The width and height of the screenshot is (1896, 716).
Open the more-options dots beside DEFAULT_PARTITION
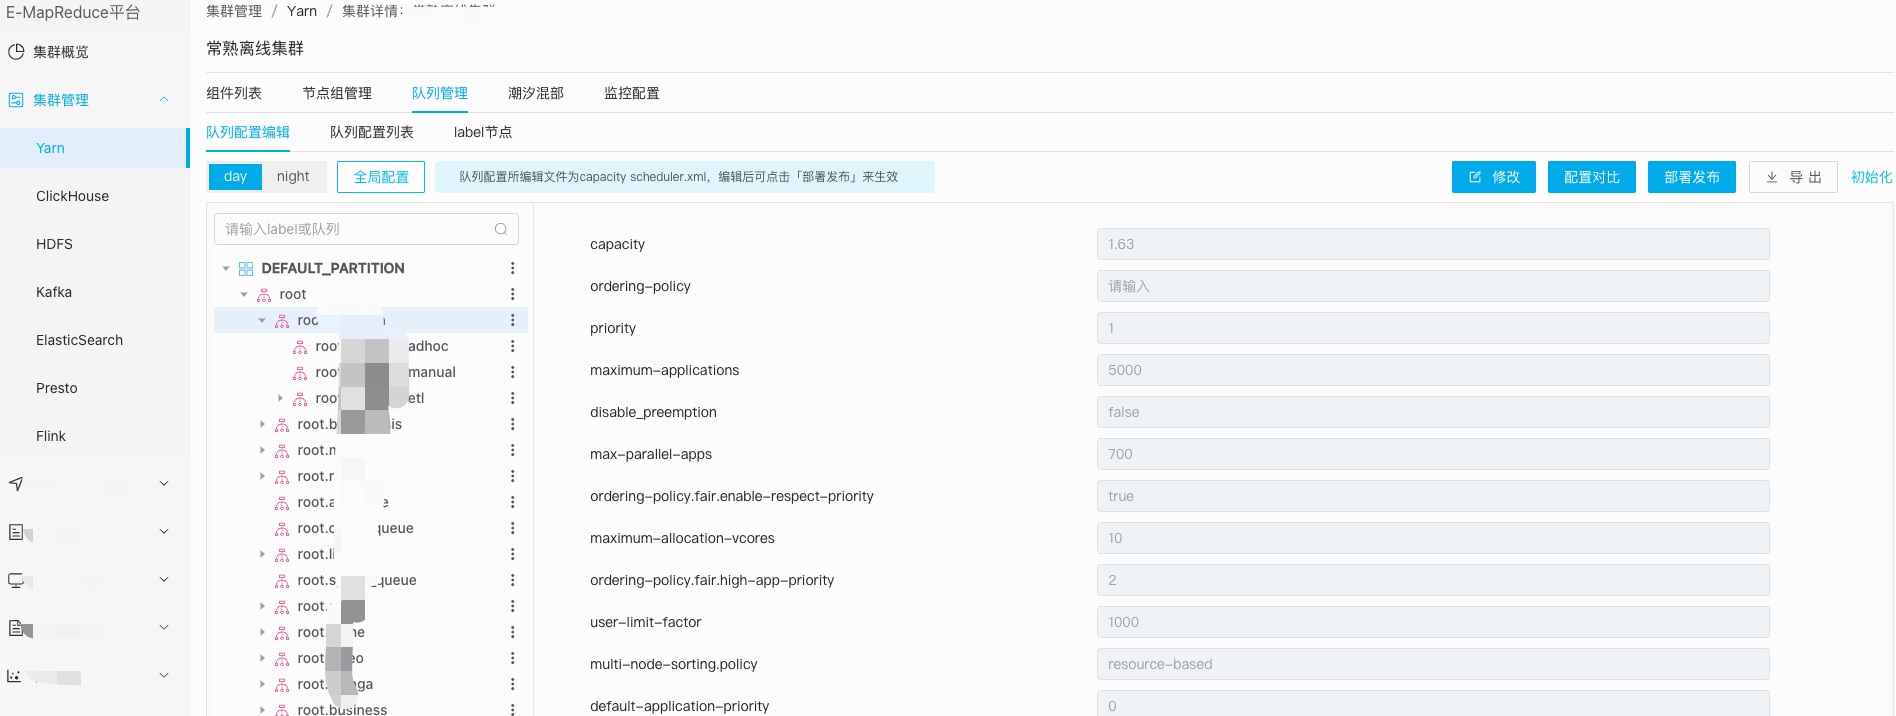click(x=512, y=268)
